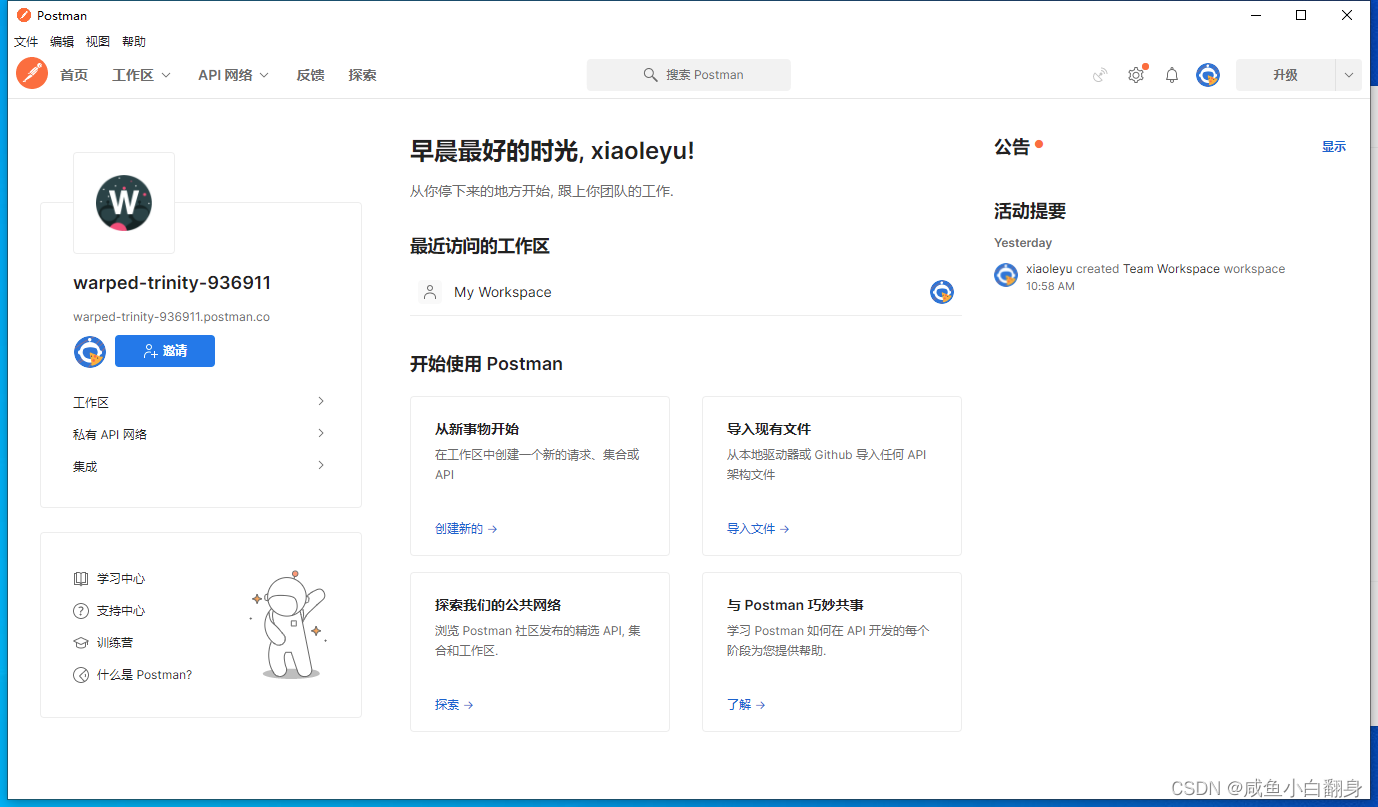Click team name warped-trinity-936911
Screen dimensions: 1378x807
pyautogui.click(x=172, y=283)
